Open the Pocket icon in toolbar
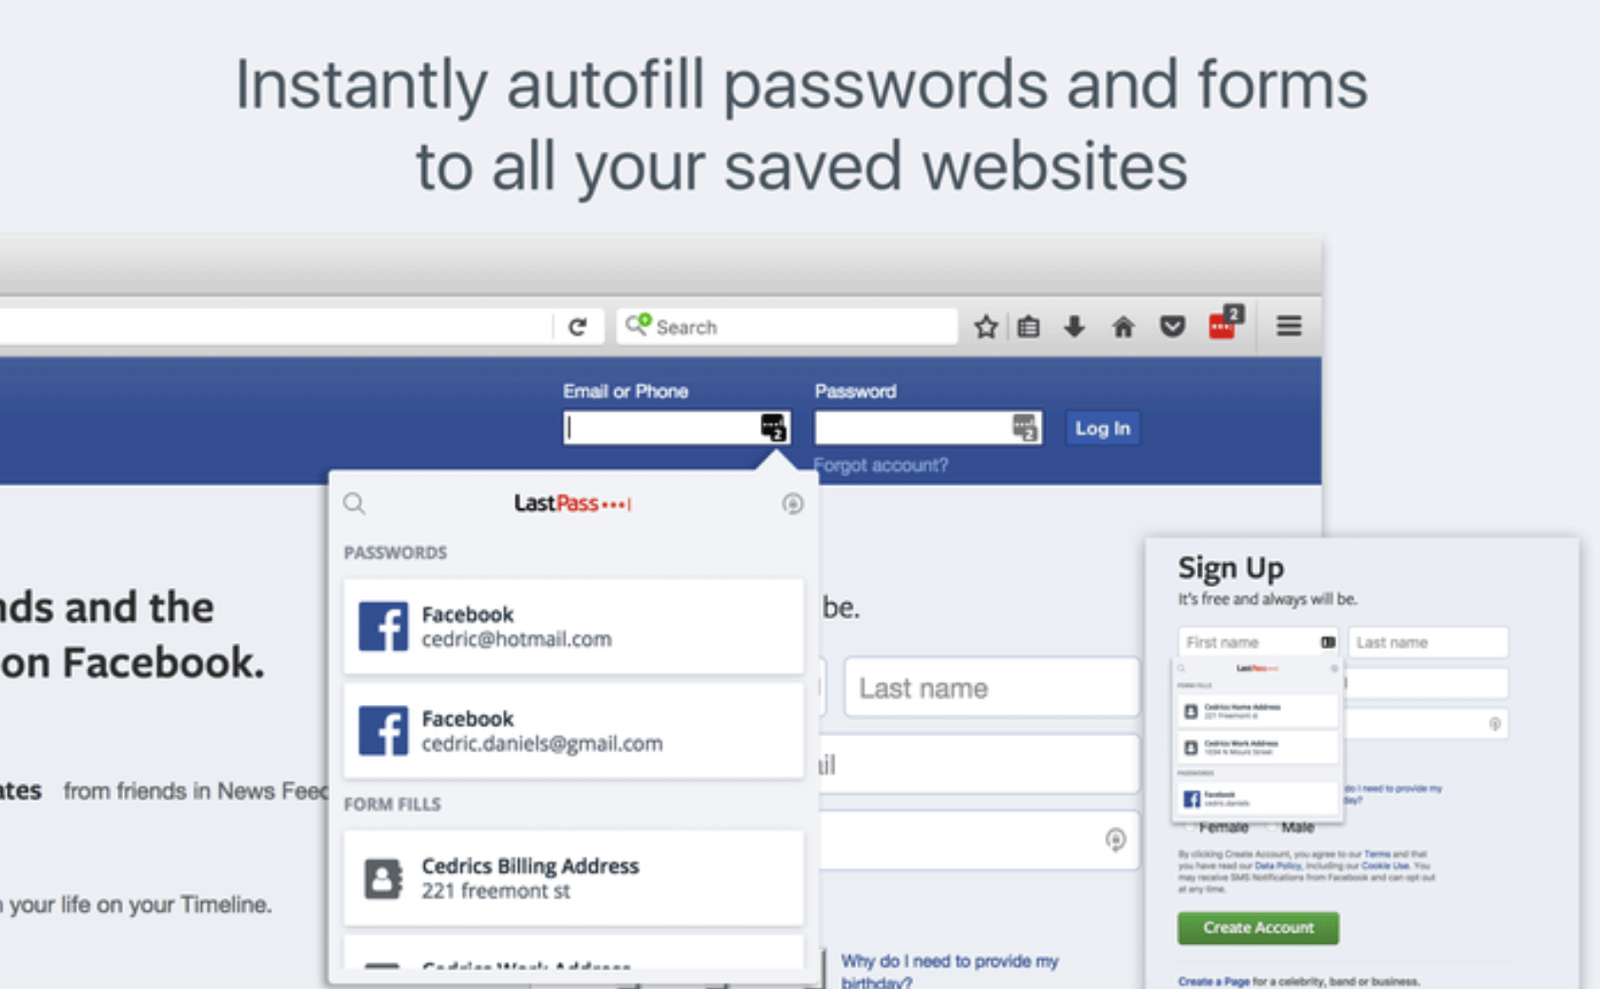 [1172, 327]
